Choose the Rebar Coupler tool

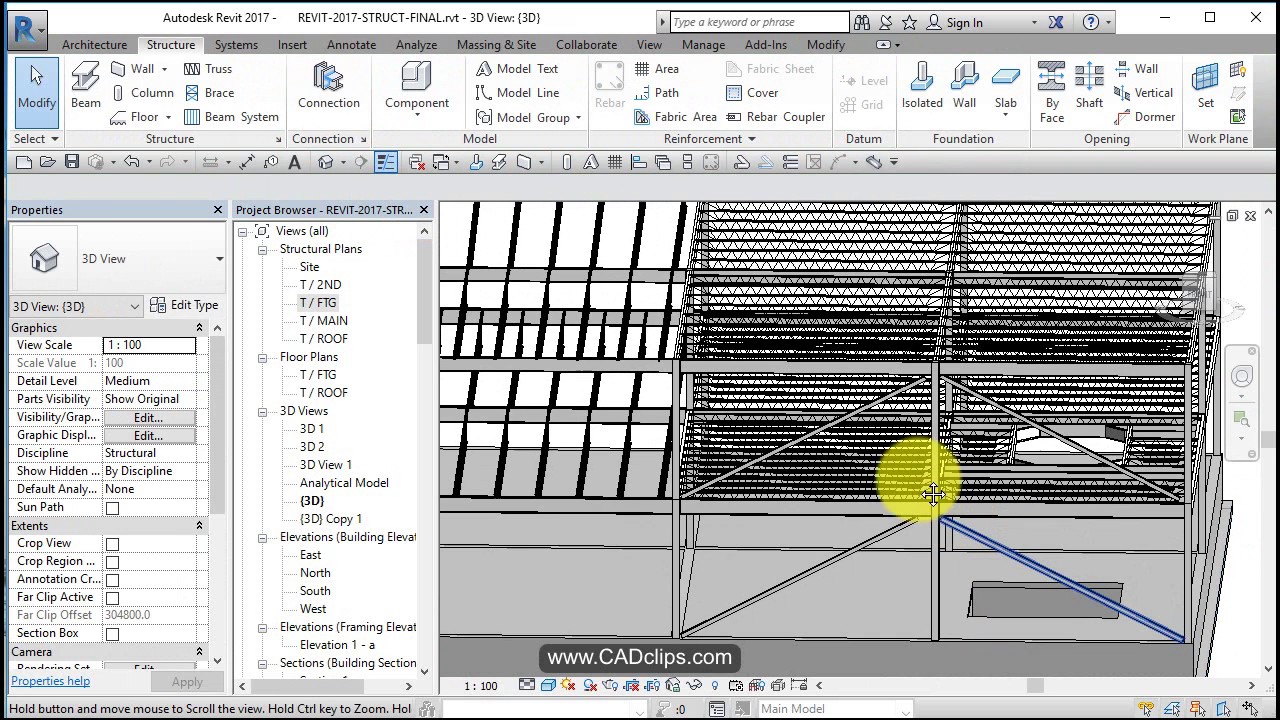pyautogui.click(x=776, y=117)
